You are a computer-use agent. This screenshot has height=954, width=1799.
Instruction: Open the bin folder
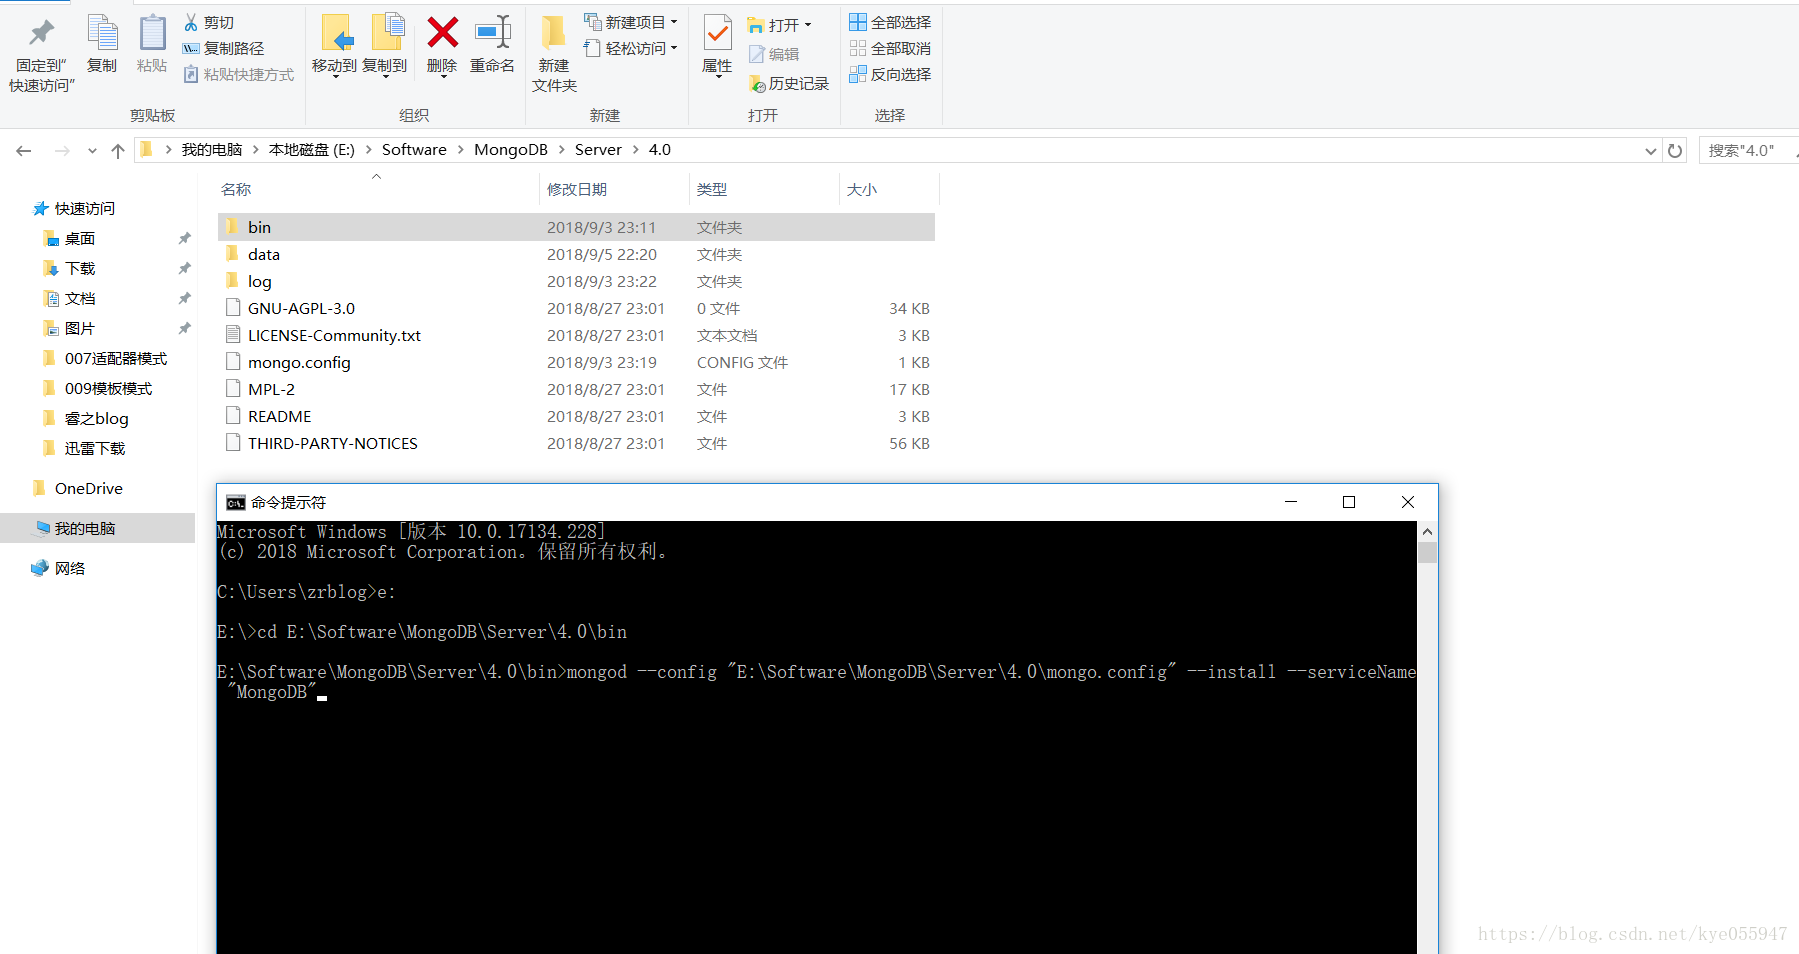[x=576, y=227]
